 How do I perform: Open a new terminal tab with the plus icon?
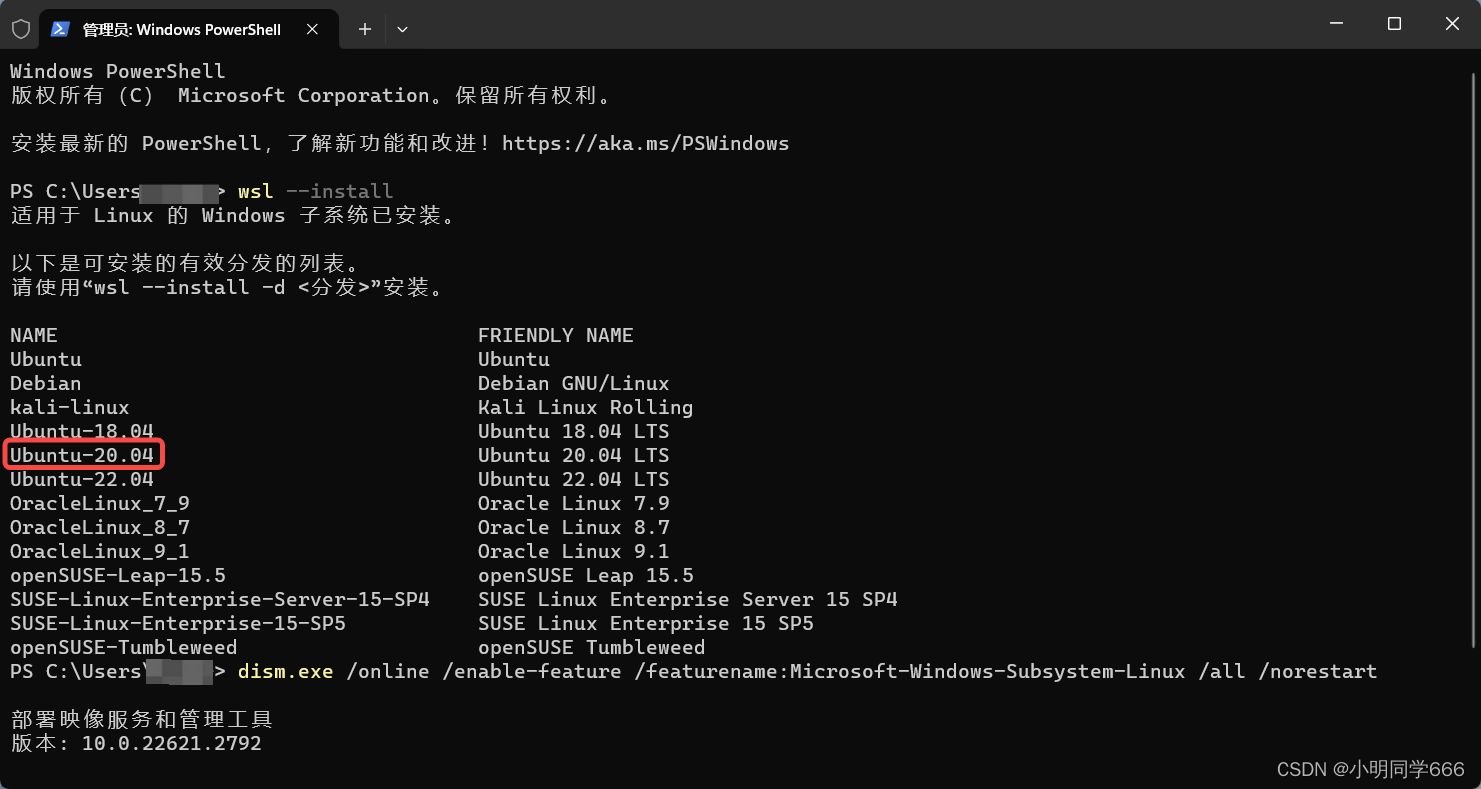364,29
